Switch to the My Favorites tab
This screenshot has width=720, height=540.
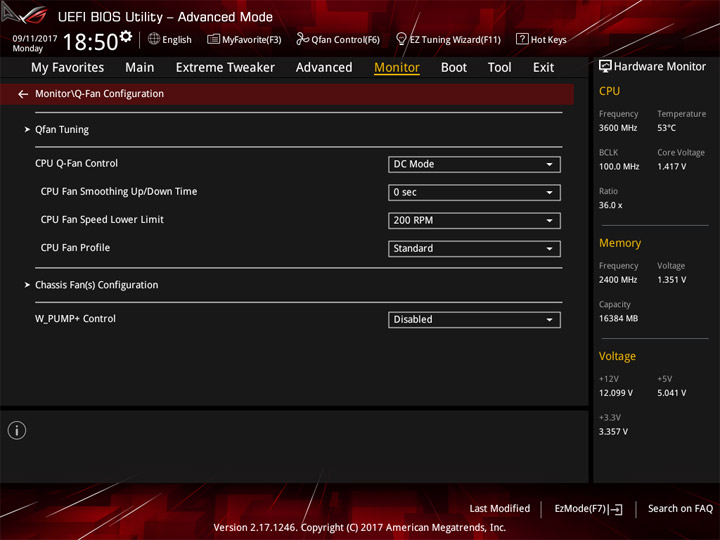point(68,68)
